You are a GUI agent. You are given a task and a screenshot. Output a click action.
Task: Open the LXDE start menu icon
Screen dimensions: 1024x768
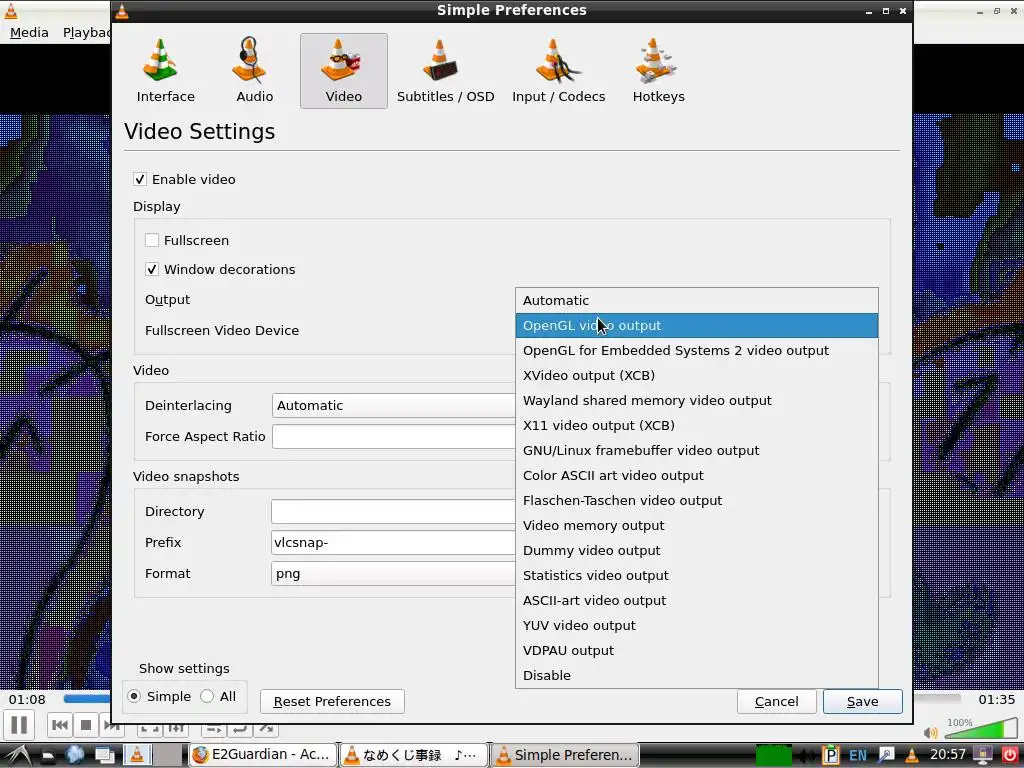pyautogui.click(x=18, y=755)
